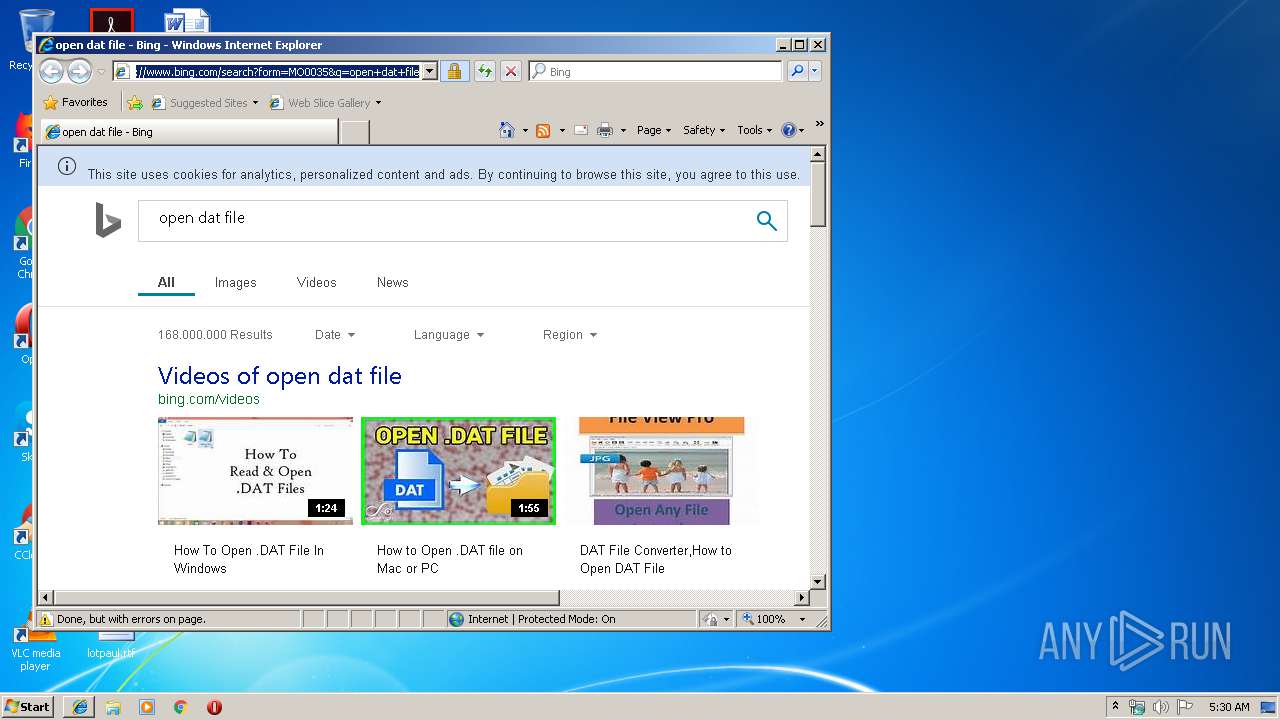Expand the Language filter dropdown
The width and height of the screenshot is (1280, 720).
[x=449, y=335]
